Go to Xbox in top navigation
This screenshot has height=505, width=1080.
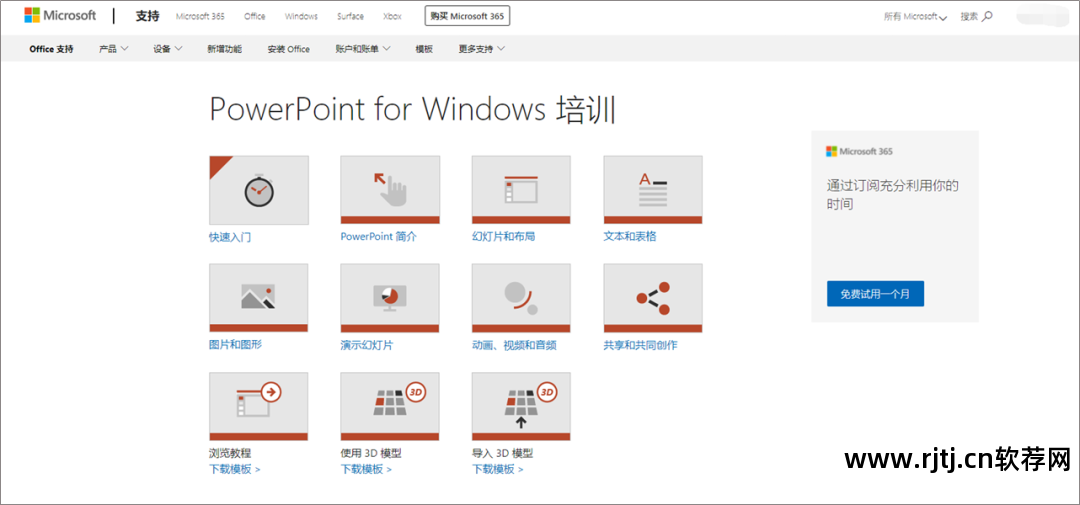pos(393,17)
